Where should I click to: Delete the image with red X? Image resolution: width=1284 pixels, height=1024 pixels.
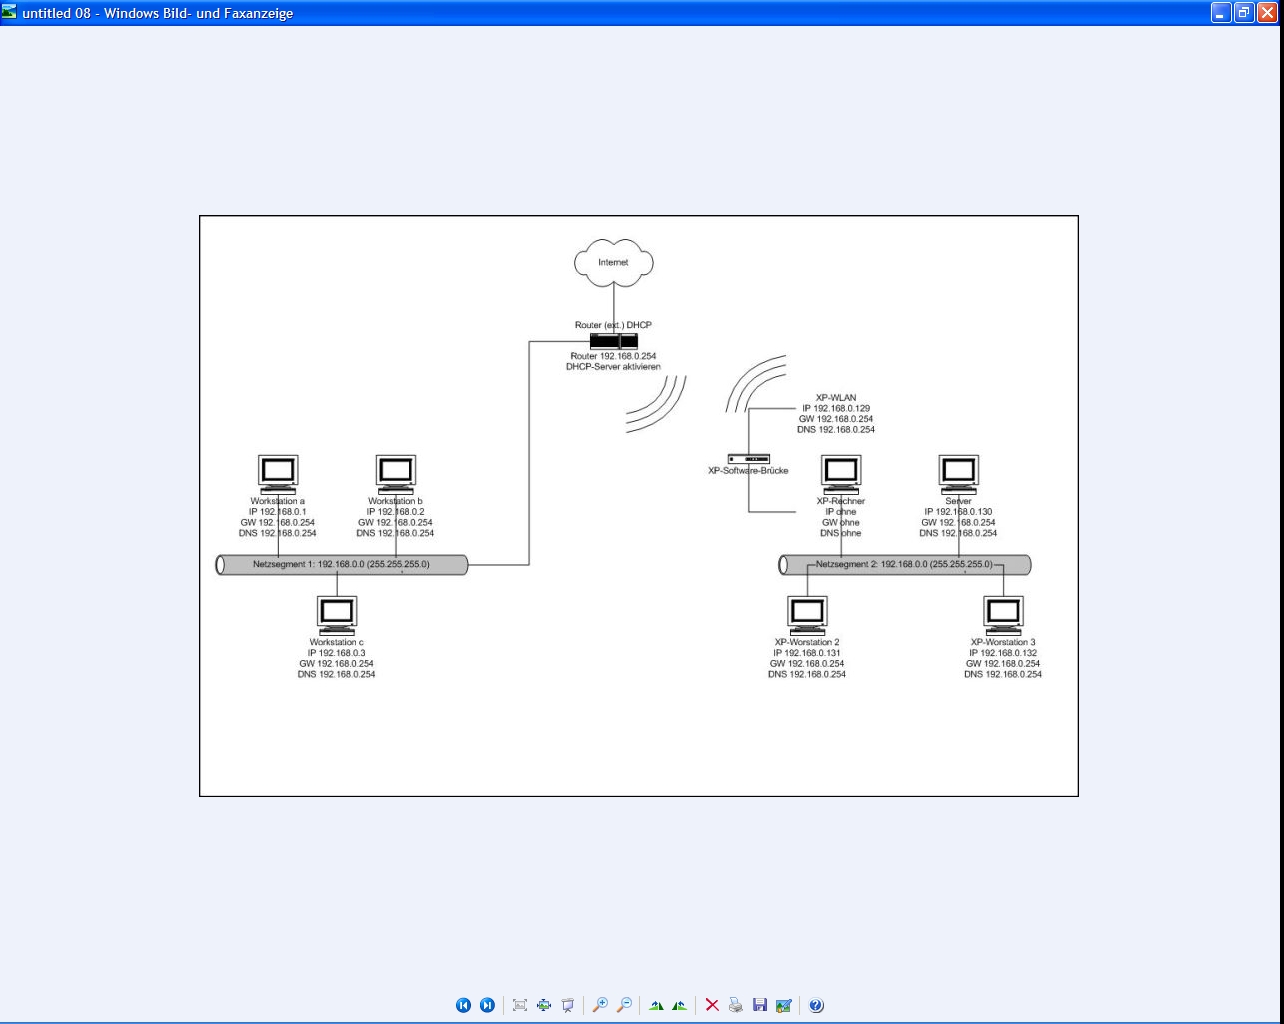coord(712,1005)
